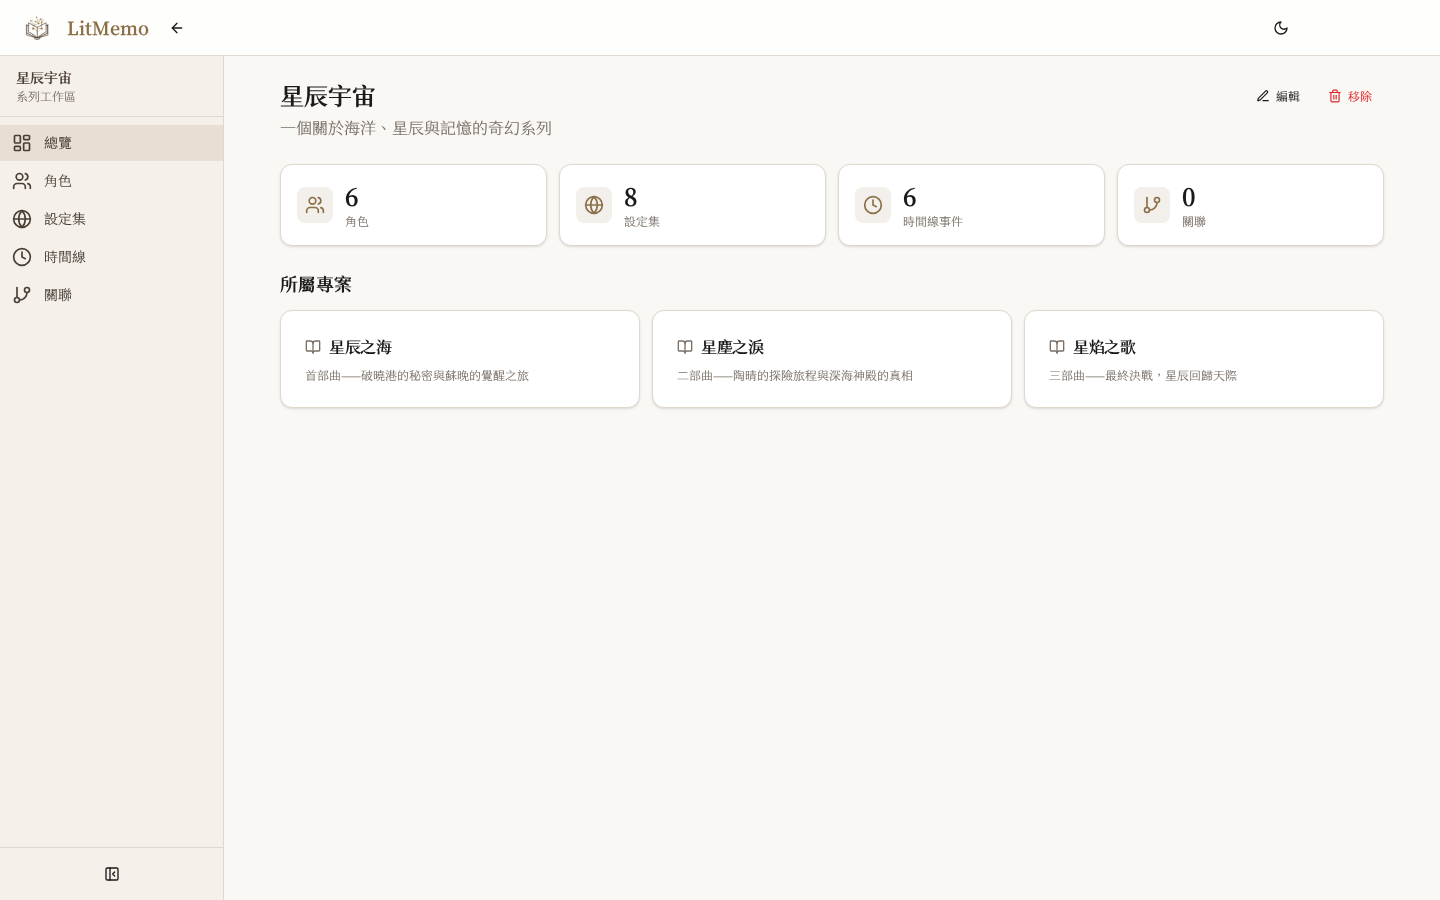Open the 星焰之歌 project card
1440x900 pixels.
tap(1203, 359)
